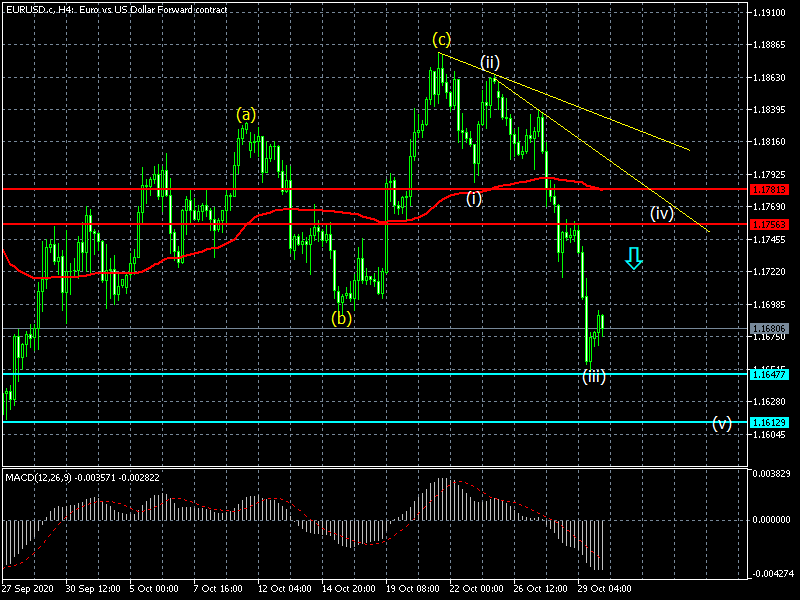Select the (iii) wave label at the low
Screen dimensions: 800x600
pos(594,377)
